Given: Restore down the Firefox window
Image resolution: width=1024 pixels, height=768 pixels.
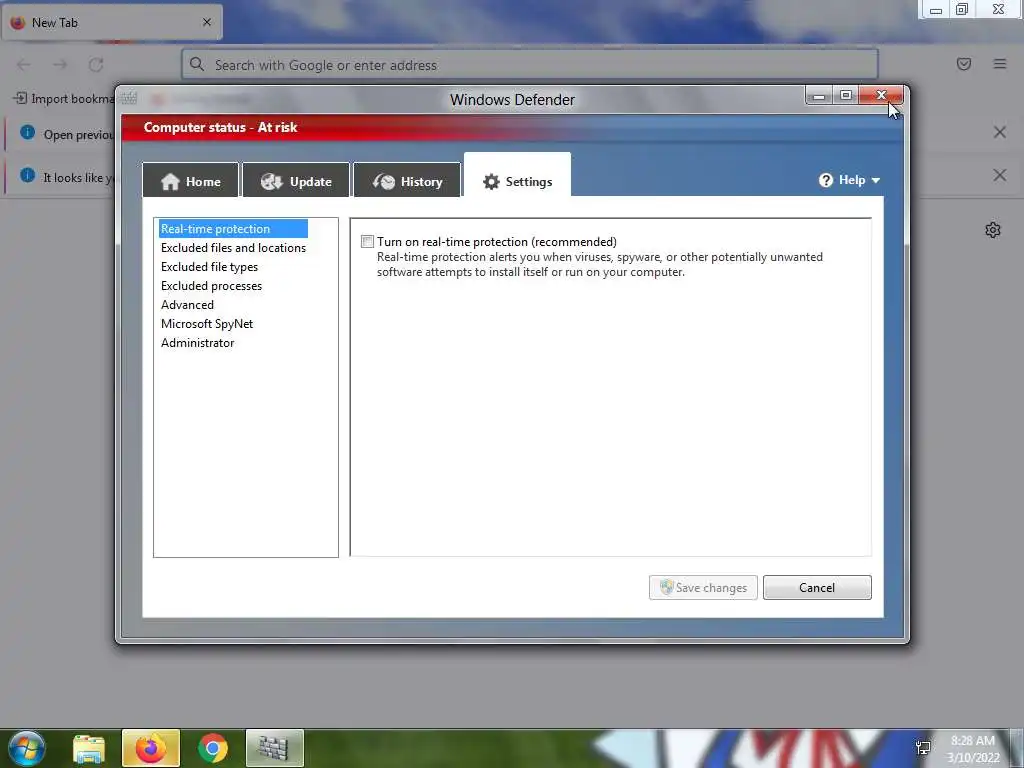Looking at the screenshot, I should pos(962,9).
